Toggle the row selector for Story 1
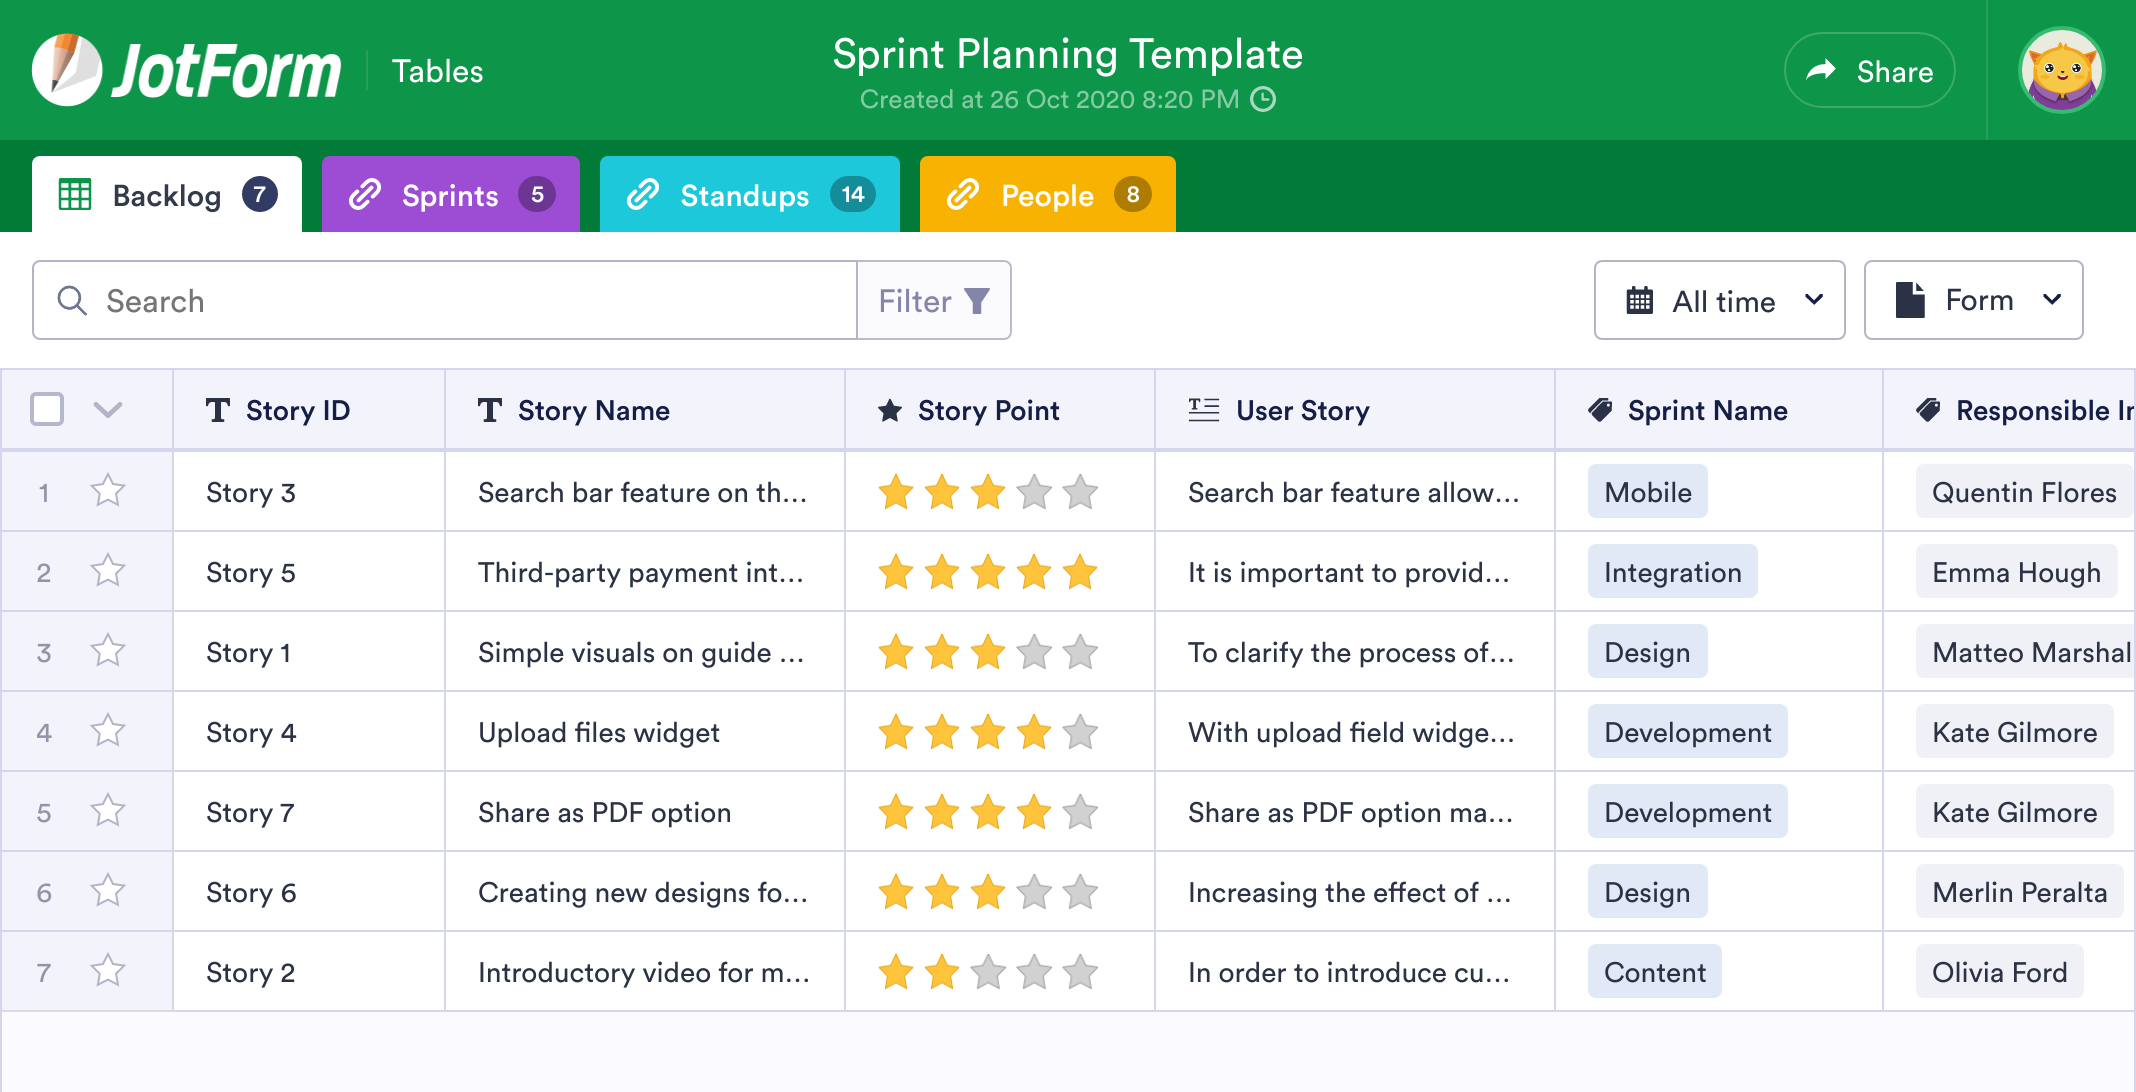Screen dimensions: 2136x1092 coord(45,650)
